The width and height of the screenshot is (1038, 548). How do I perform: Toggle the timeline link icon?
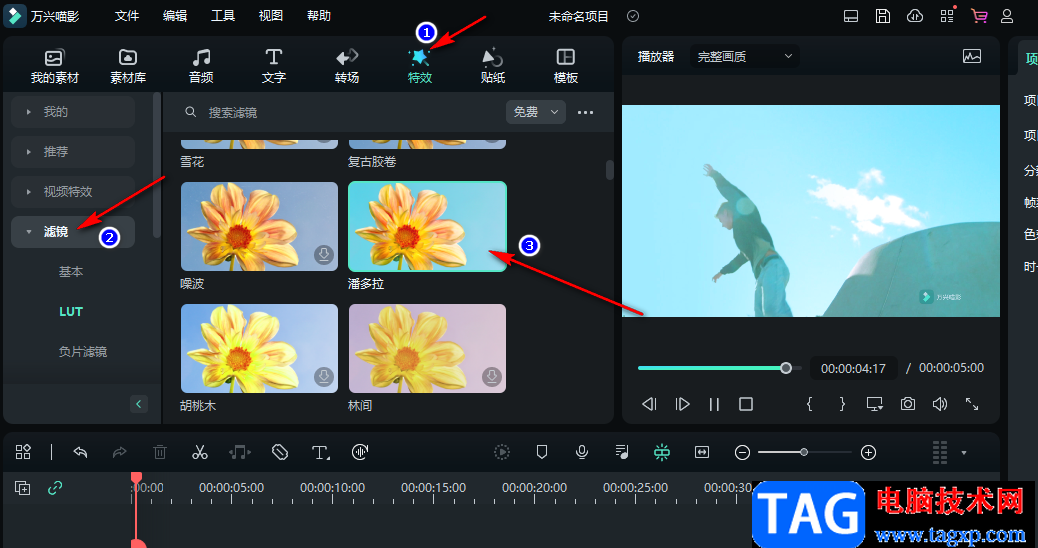(55, 488)
